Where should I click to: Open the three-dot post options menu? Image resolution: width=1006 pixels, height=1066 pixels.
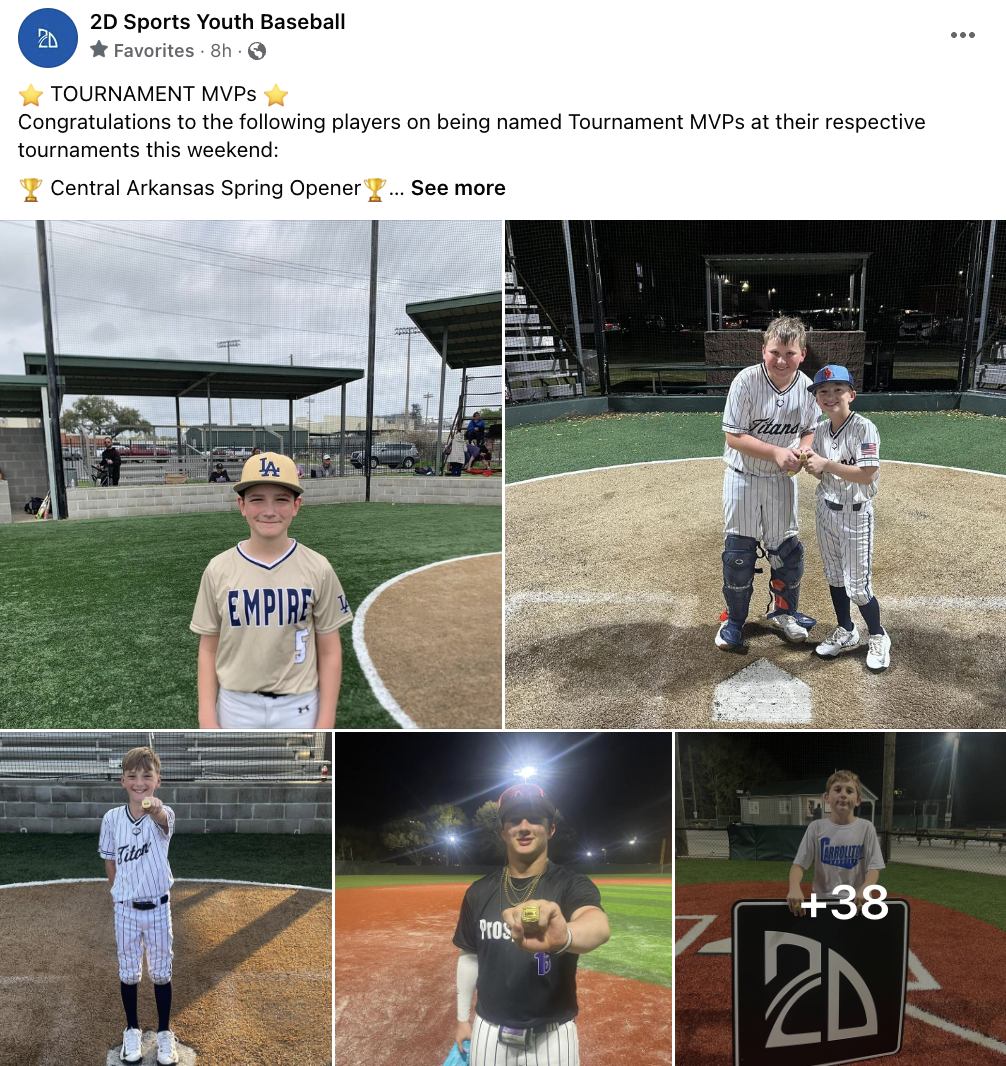click(x=962, y=35)
